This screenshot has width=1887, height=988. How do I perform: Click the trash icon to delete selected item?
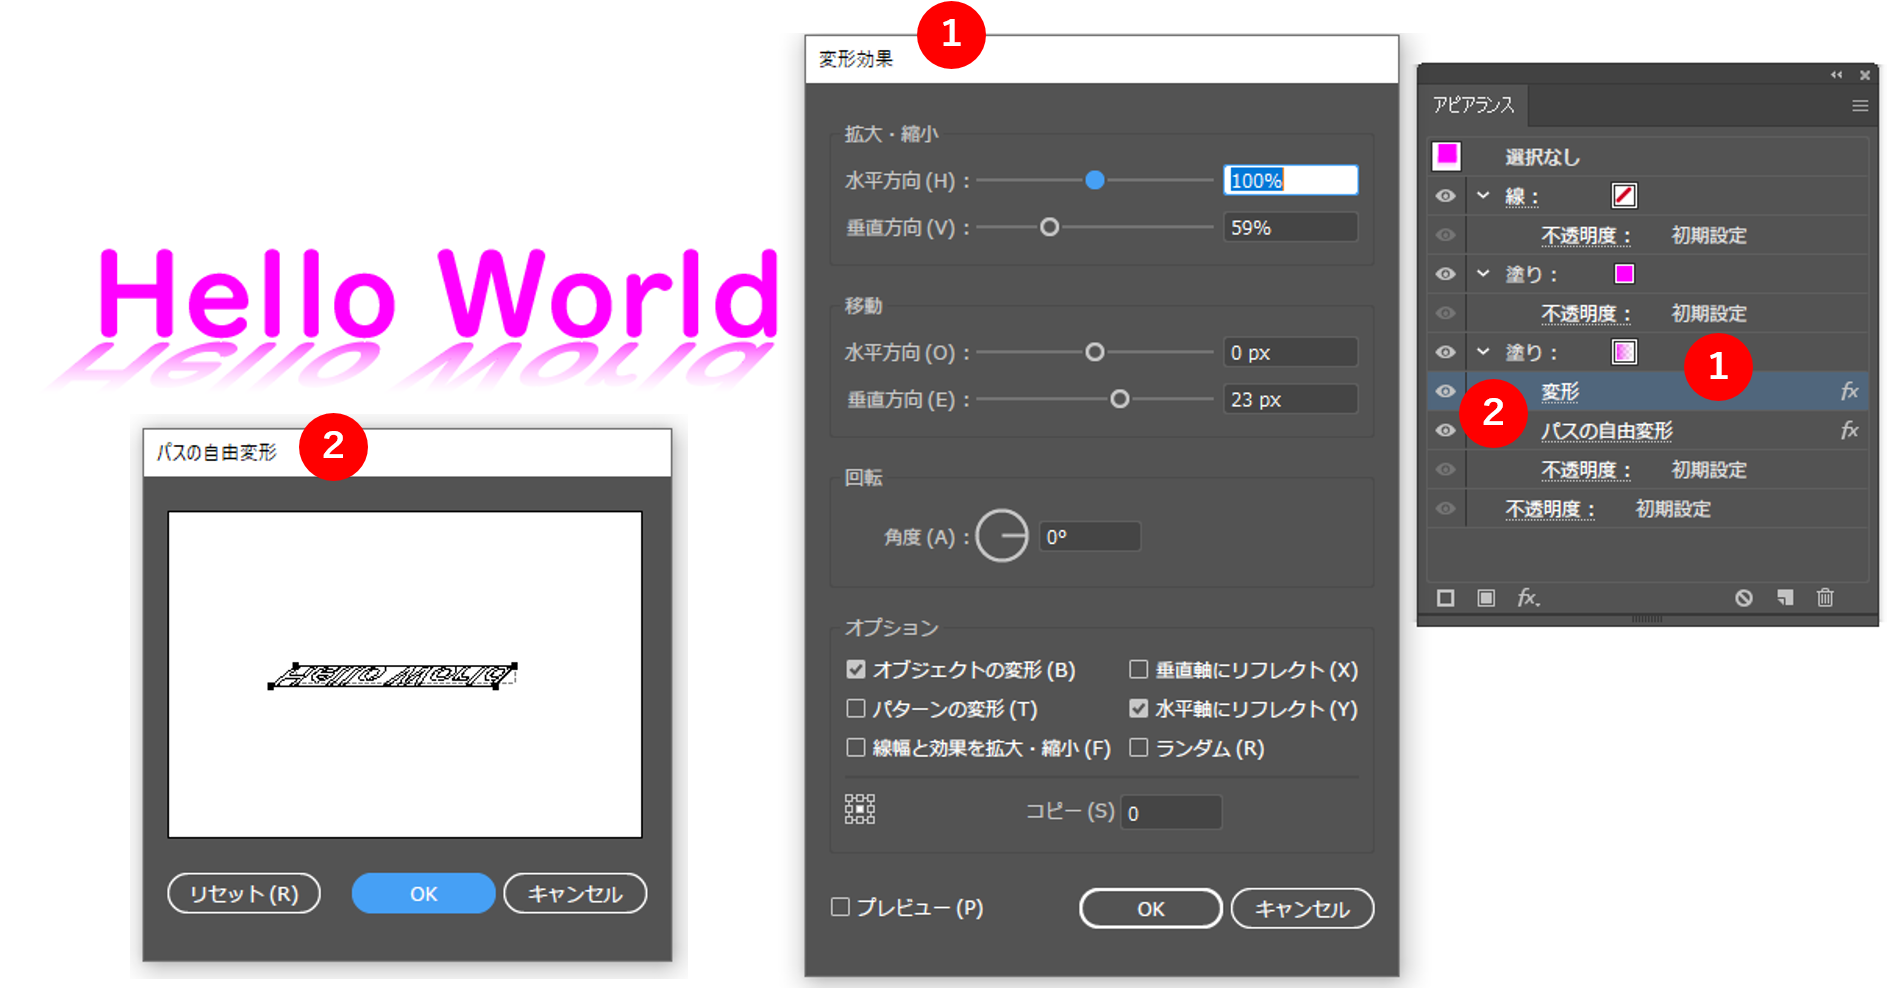tap(1825, 597)
